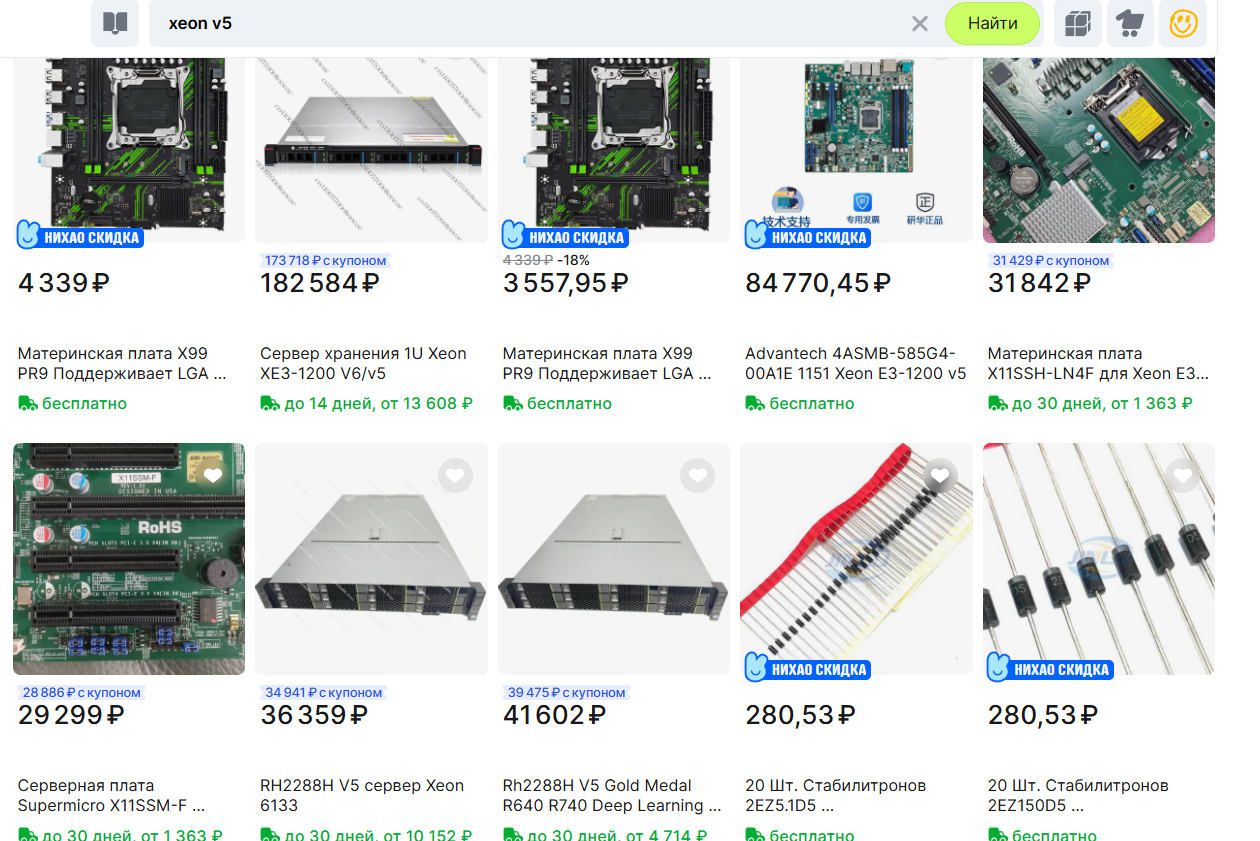The height and width of the screenshot is (841, 1260).
Task: Open the X11SSH-LN4F motherboard image
Action: [1099, 150]
